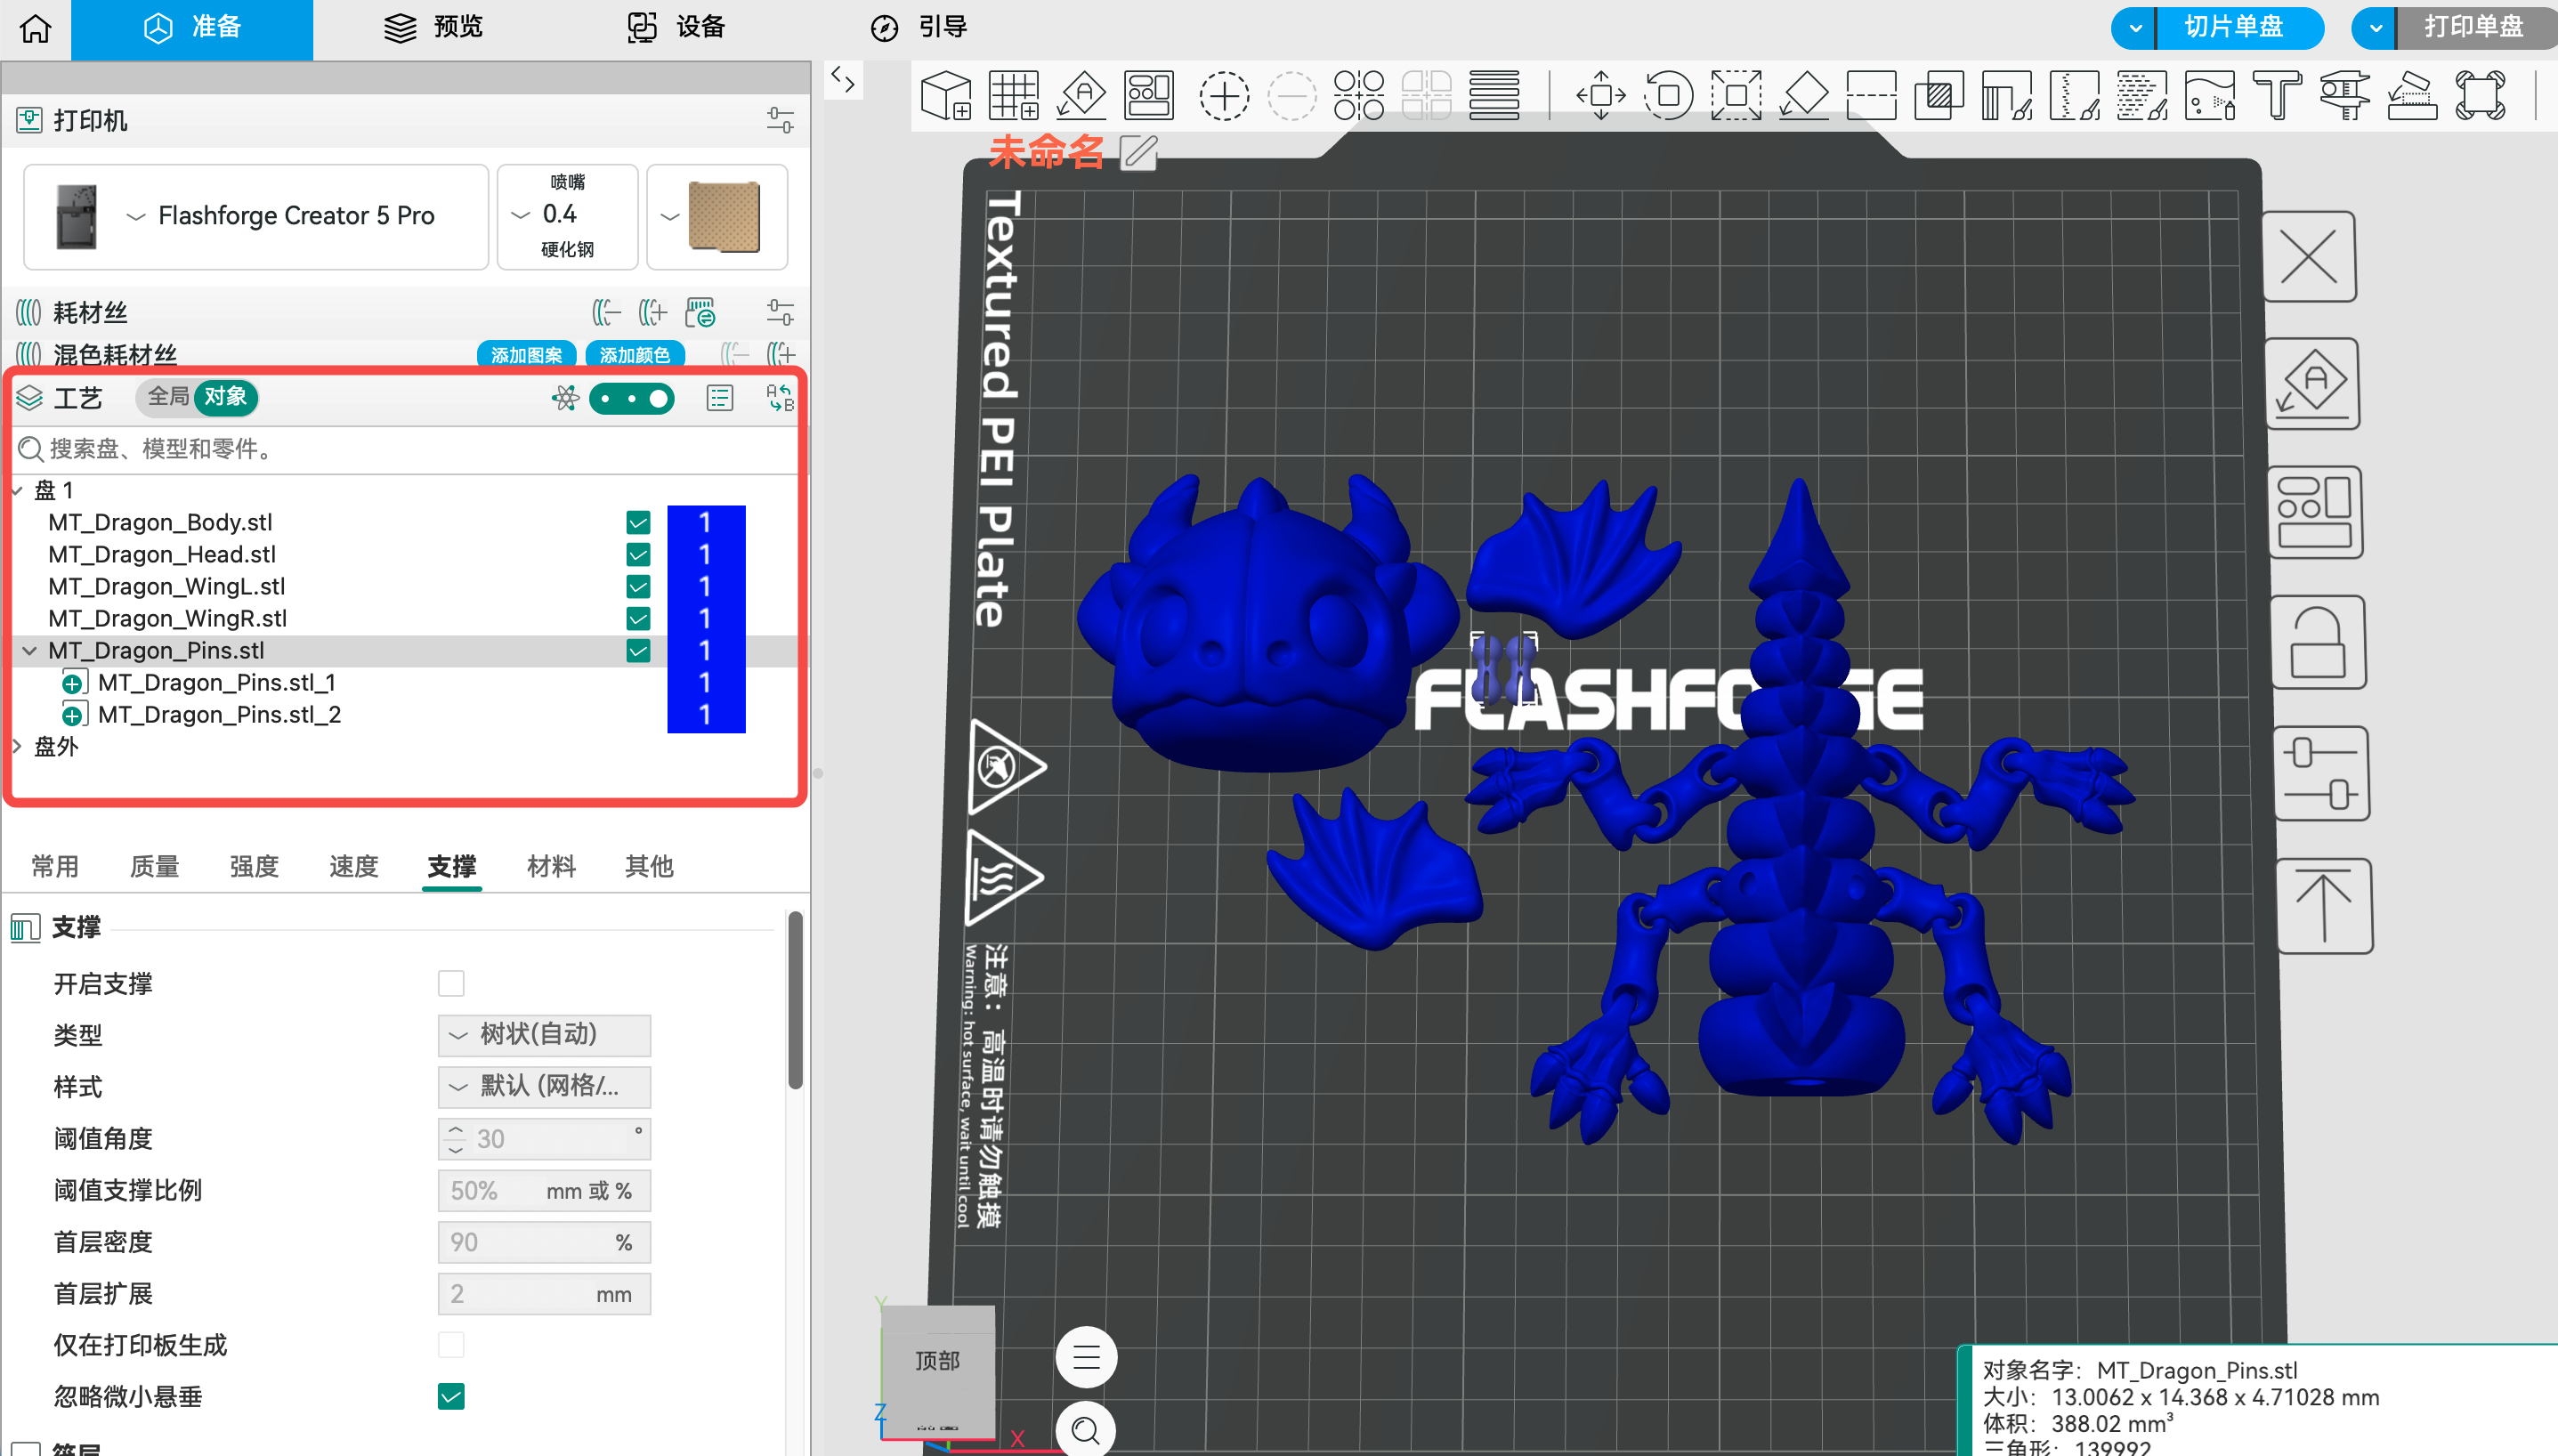Uncheck the MT_Dragon_Body.stl checkbox
Viewport: 2558px width, 1456px height.
click(x=638, y=522)
